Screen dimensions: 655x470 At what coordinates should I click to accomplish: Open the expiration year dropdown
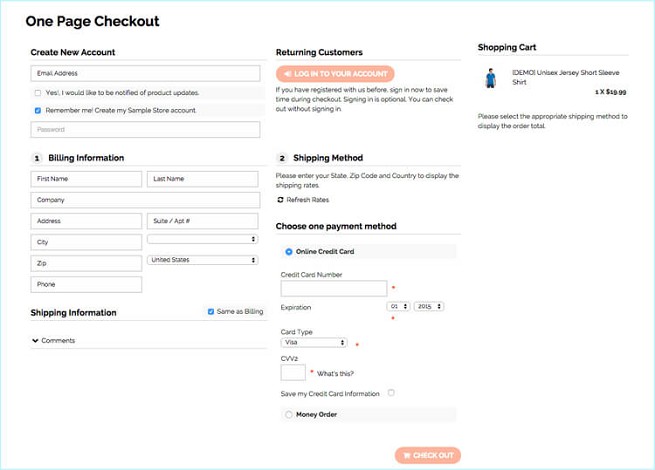point(429,306)
